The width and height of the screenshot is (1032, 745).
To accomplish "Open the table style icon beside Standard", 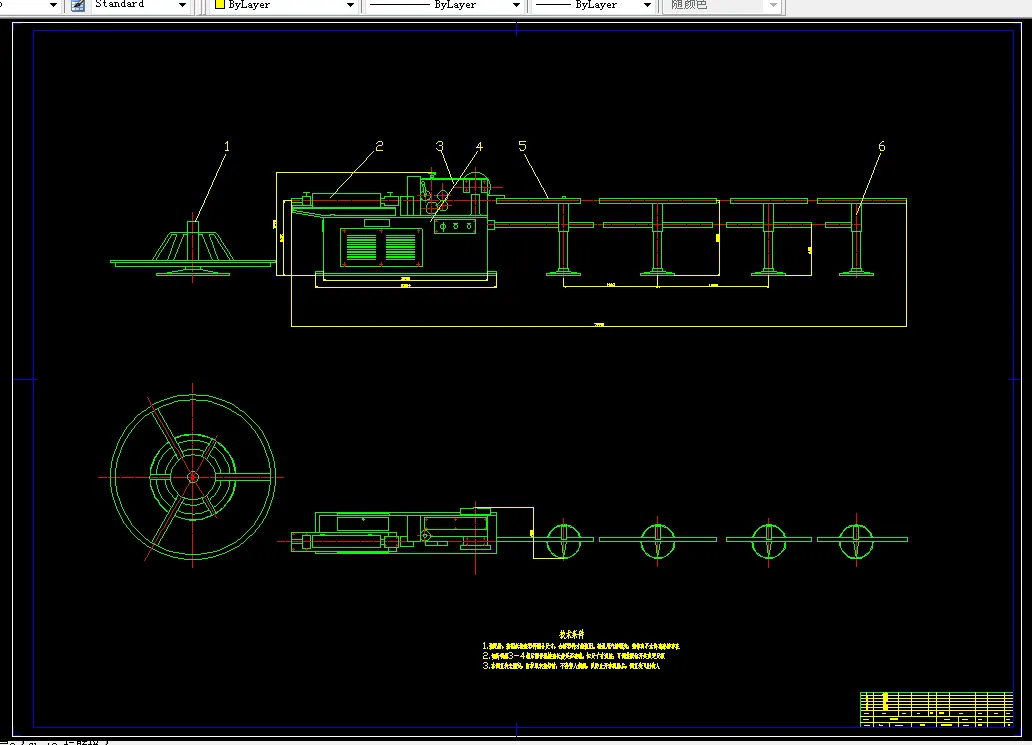I will pos(78,5).
